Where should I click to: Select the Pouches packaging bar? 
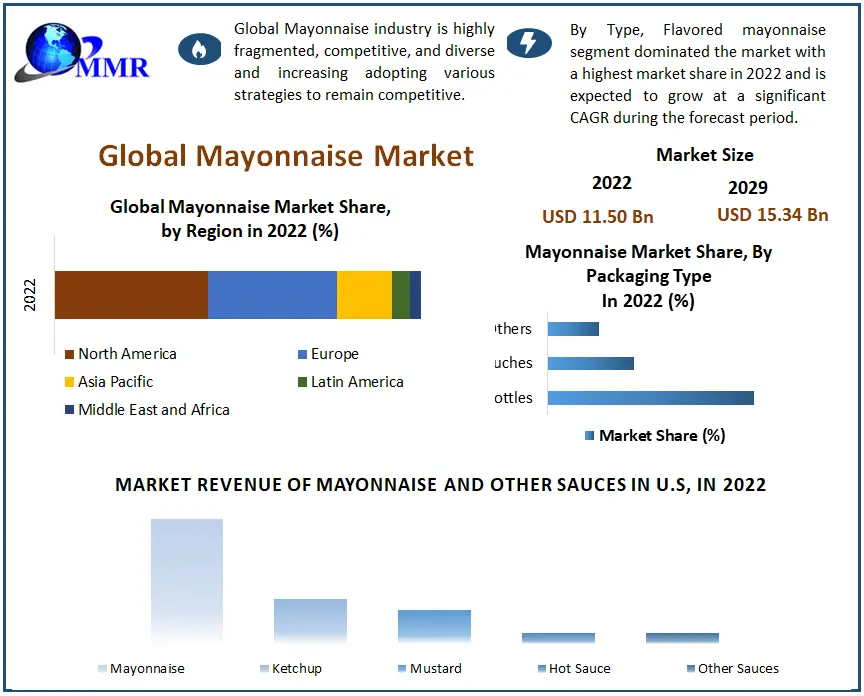(x=590, y=363)
